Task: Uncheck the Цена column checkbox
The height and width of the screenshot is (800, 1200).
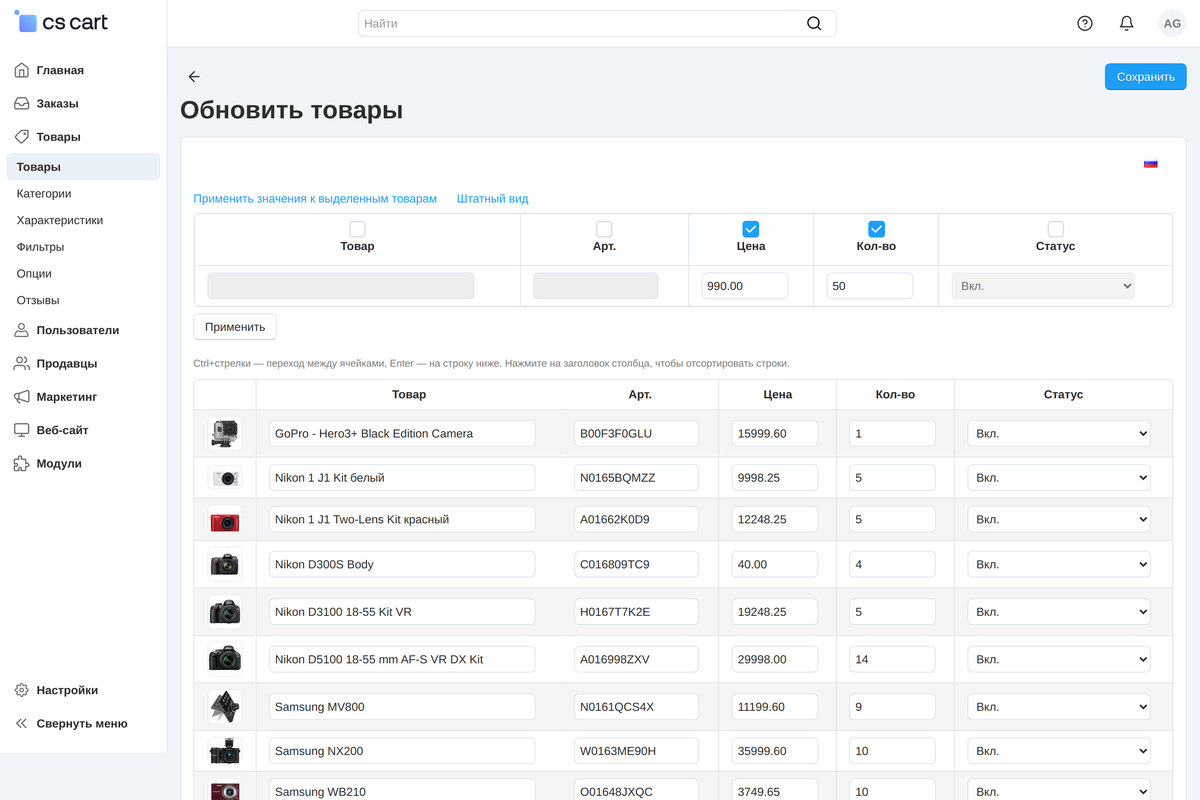Action: click(751, 229)
